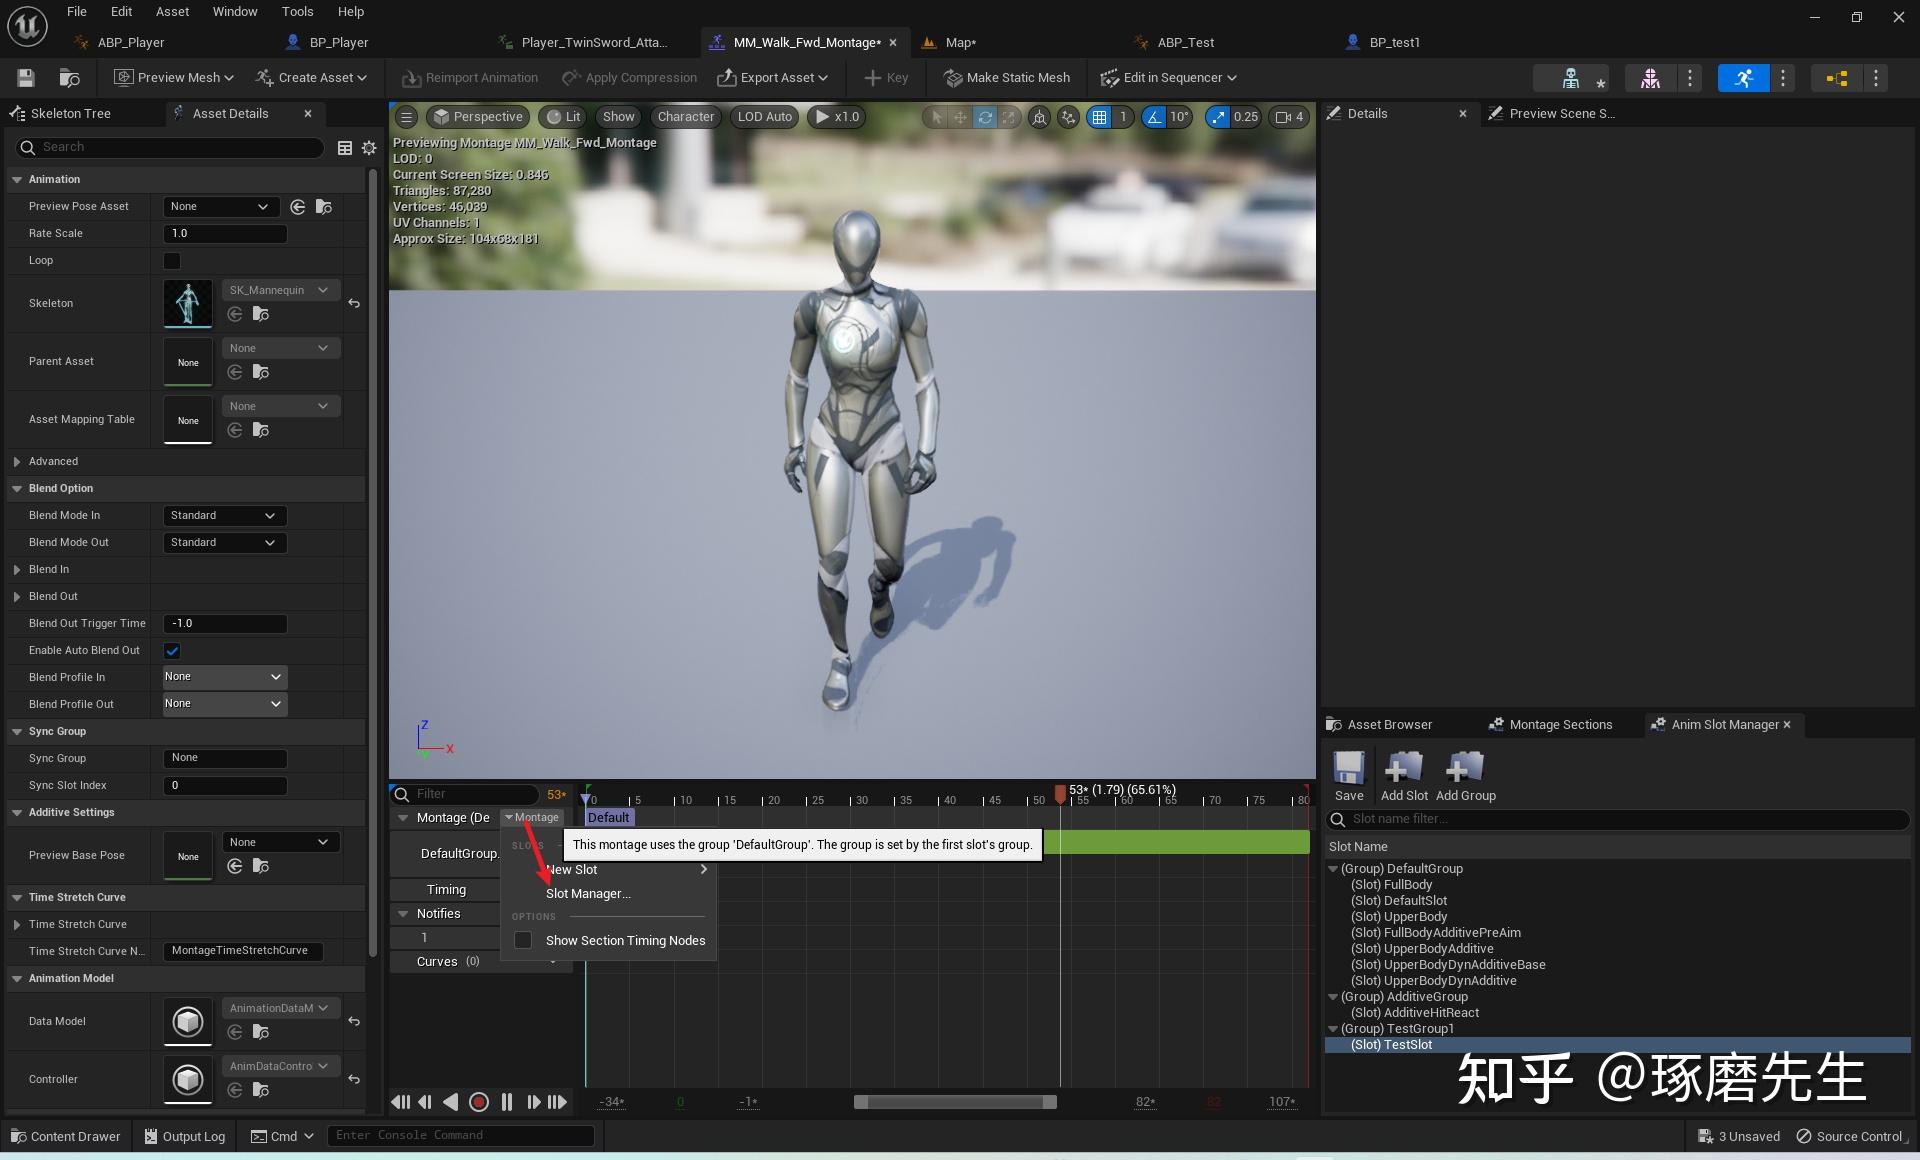Click the pause button in playback controls
Screen dimensions: 1920x1160
pyautogui.click(x=507, y=1102)
